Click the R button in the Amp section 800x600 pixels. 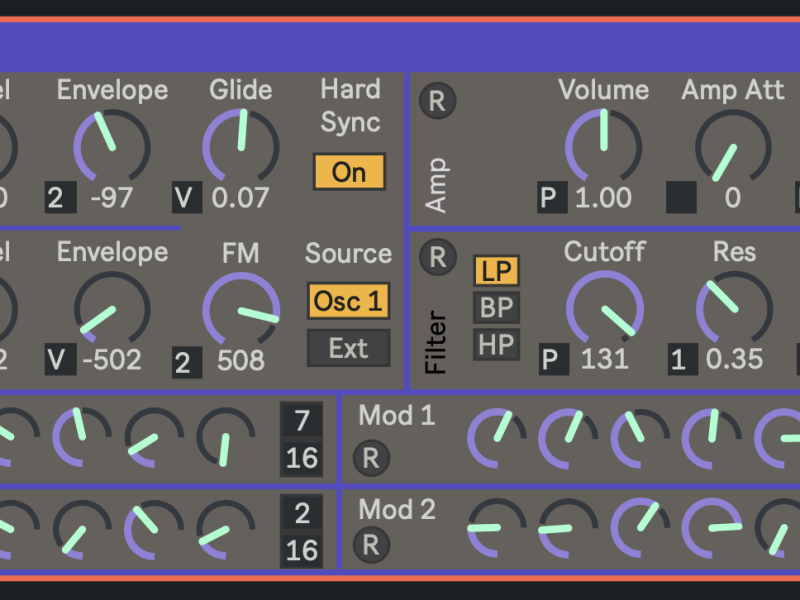click(437, 101)
